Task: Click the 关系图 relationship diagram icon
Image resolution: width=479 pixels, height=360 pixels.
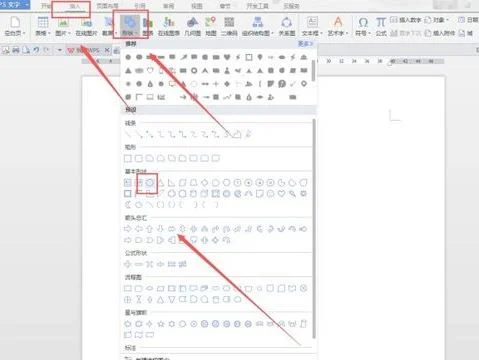Action: (x=287, y=26)
